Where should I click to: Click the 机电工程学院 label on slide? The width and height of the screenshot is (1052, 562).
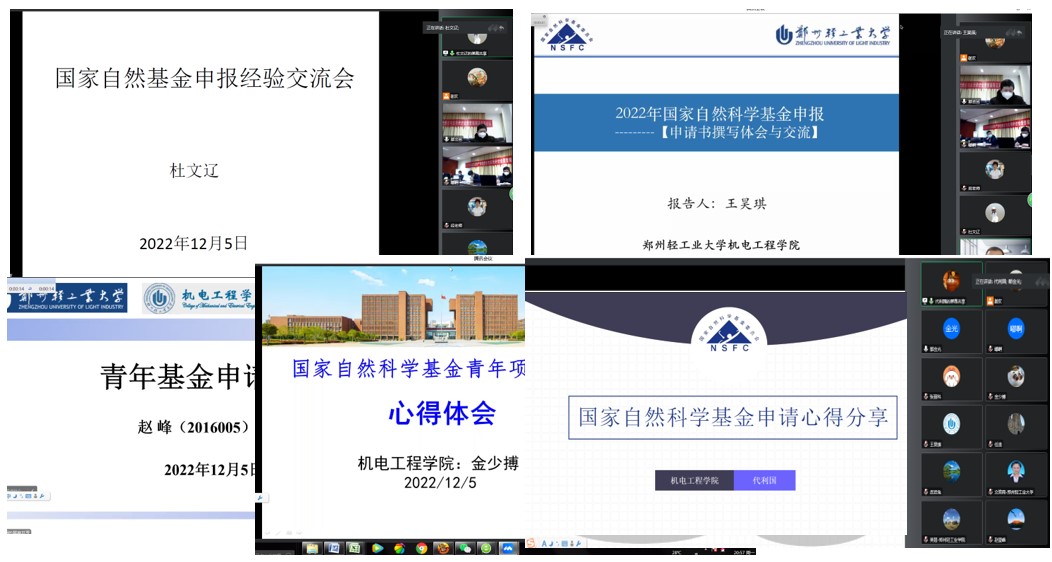(694, 481)
